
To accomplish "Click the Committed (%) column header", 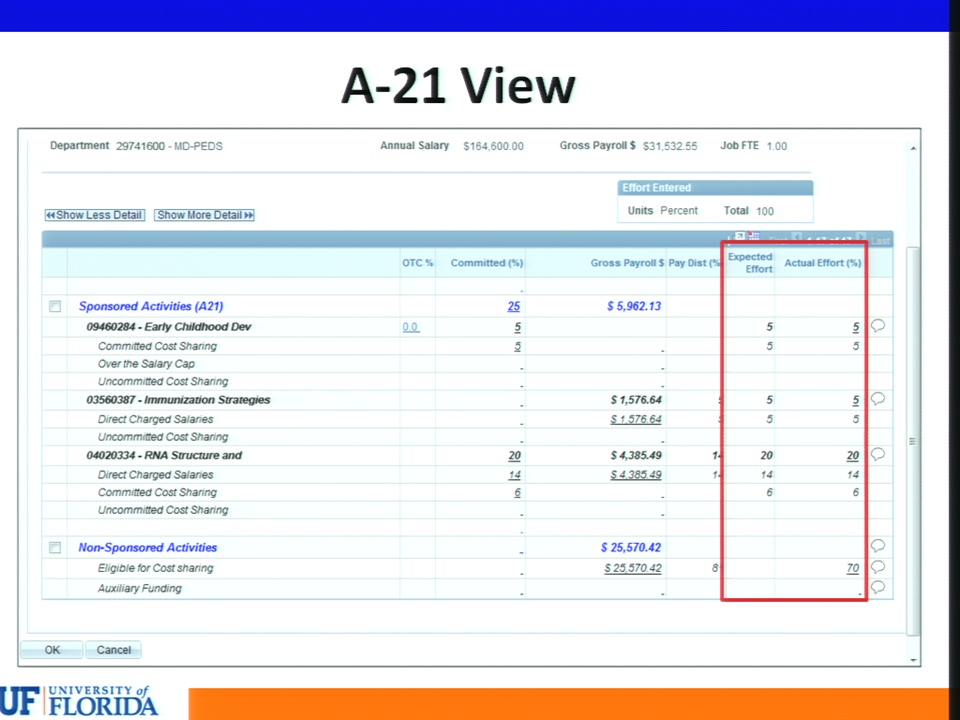I will click(487, 263).
